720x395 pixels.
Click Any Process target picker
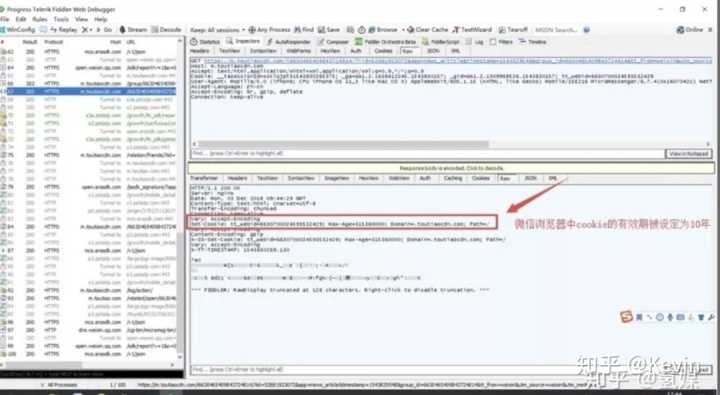point(270,30)
